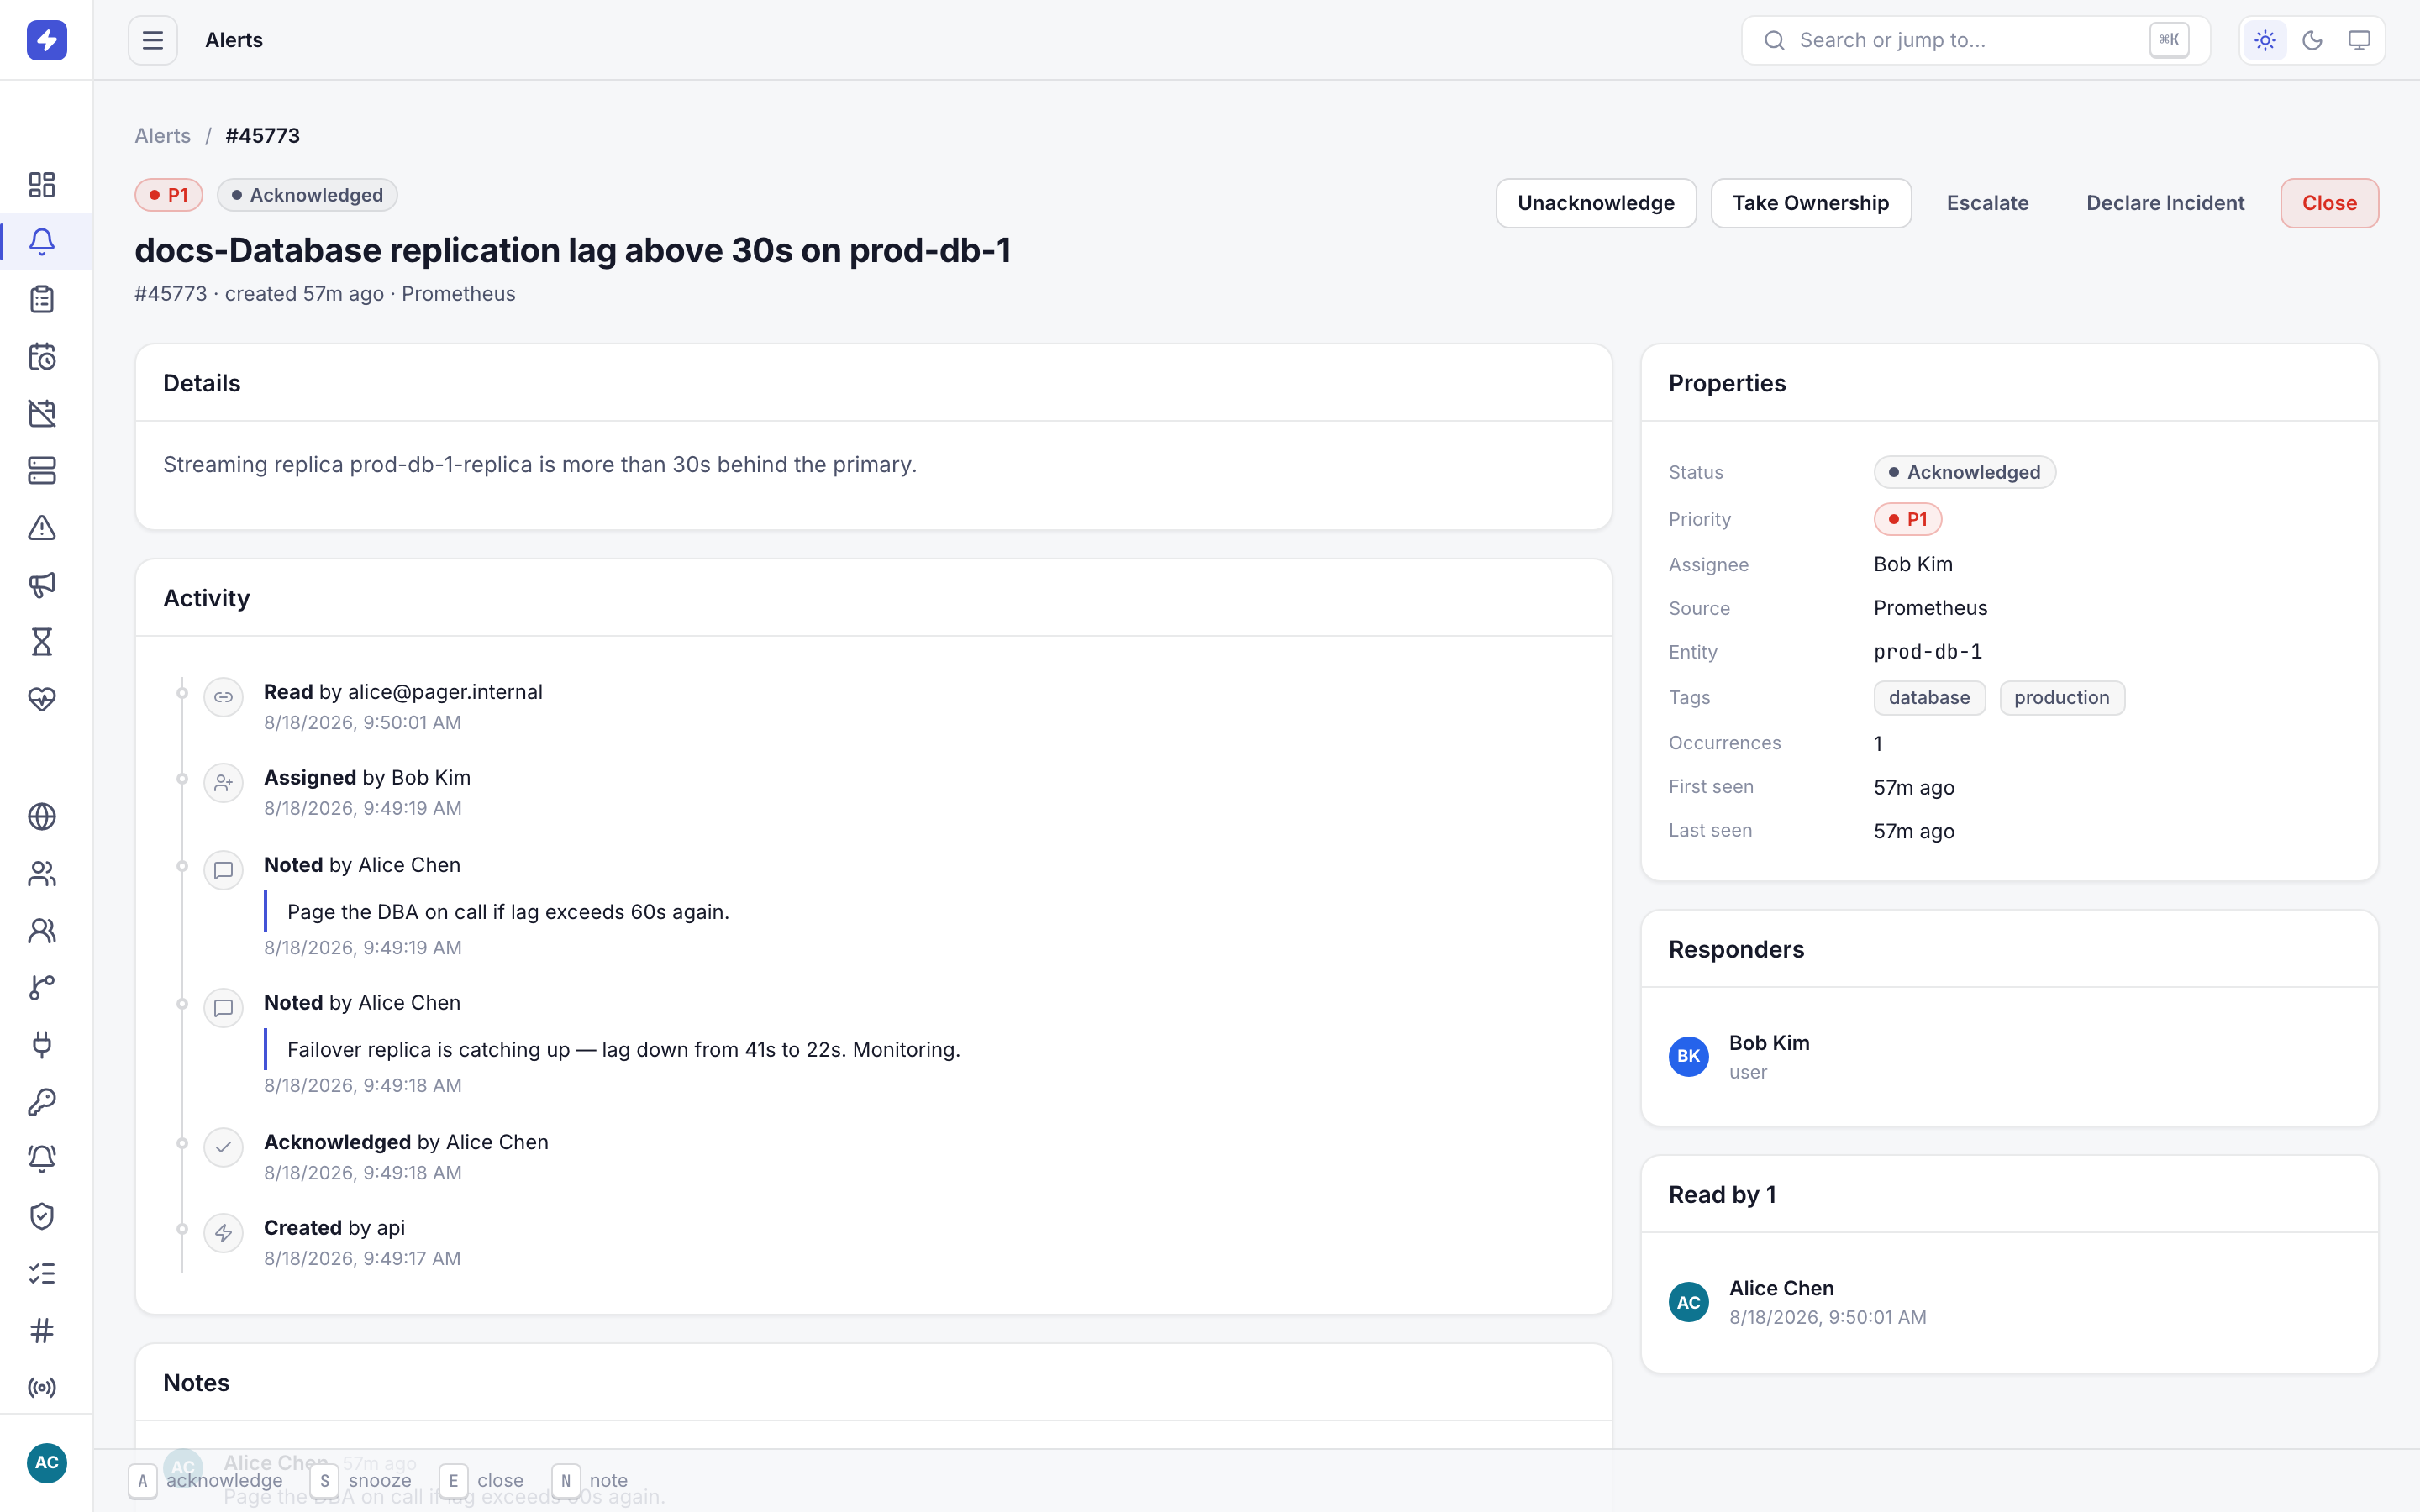Click the close shortcut hint in footer
Image resolution: width=2420 pixels, height=1512 pixels.
pos(482,1480)
